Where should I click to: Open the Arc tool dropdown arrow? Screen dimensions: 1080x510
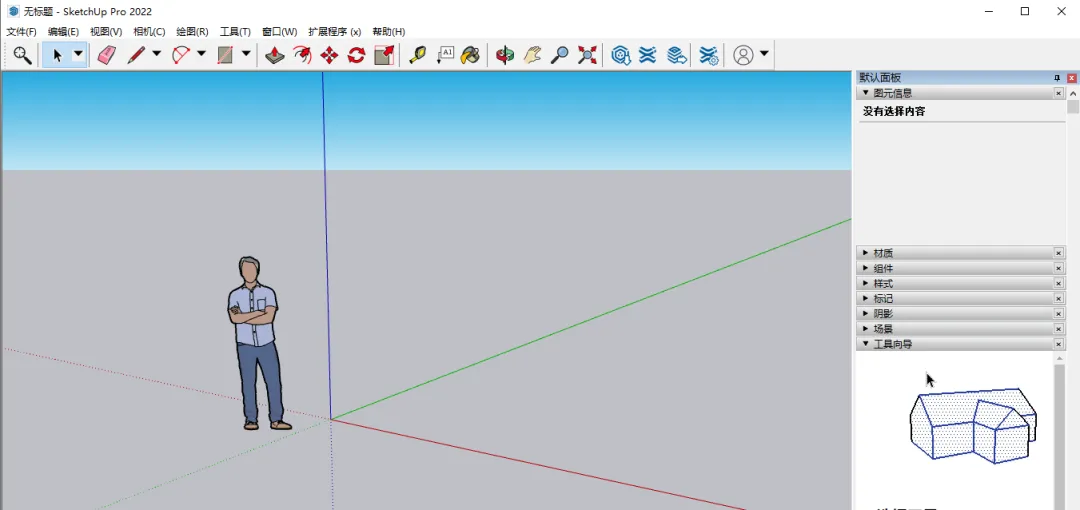coord(201,54)
